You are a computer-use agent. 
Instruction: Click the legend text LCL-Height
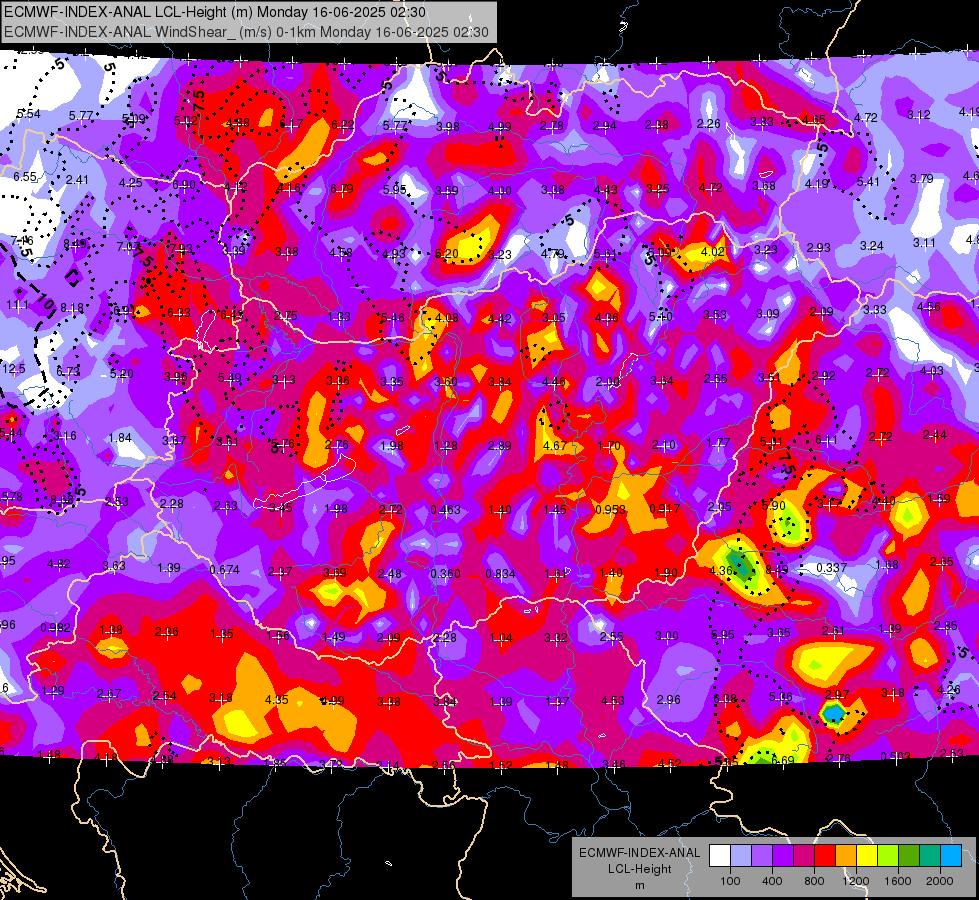pos(639,869)
